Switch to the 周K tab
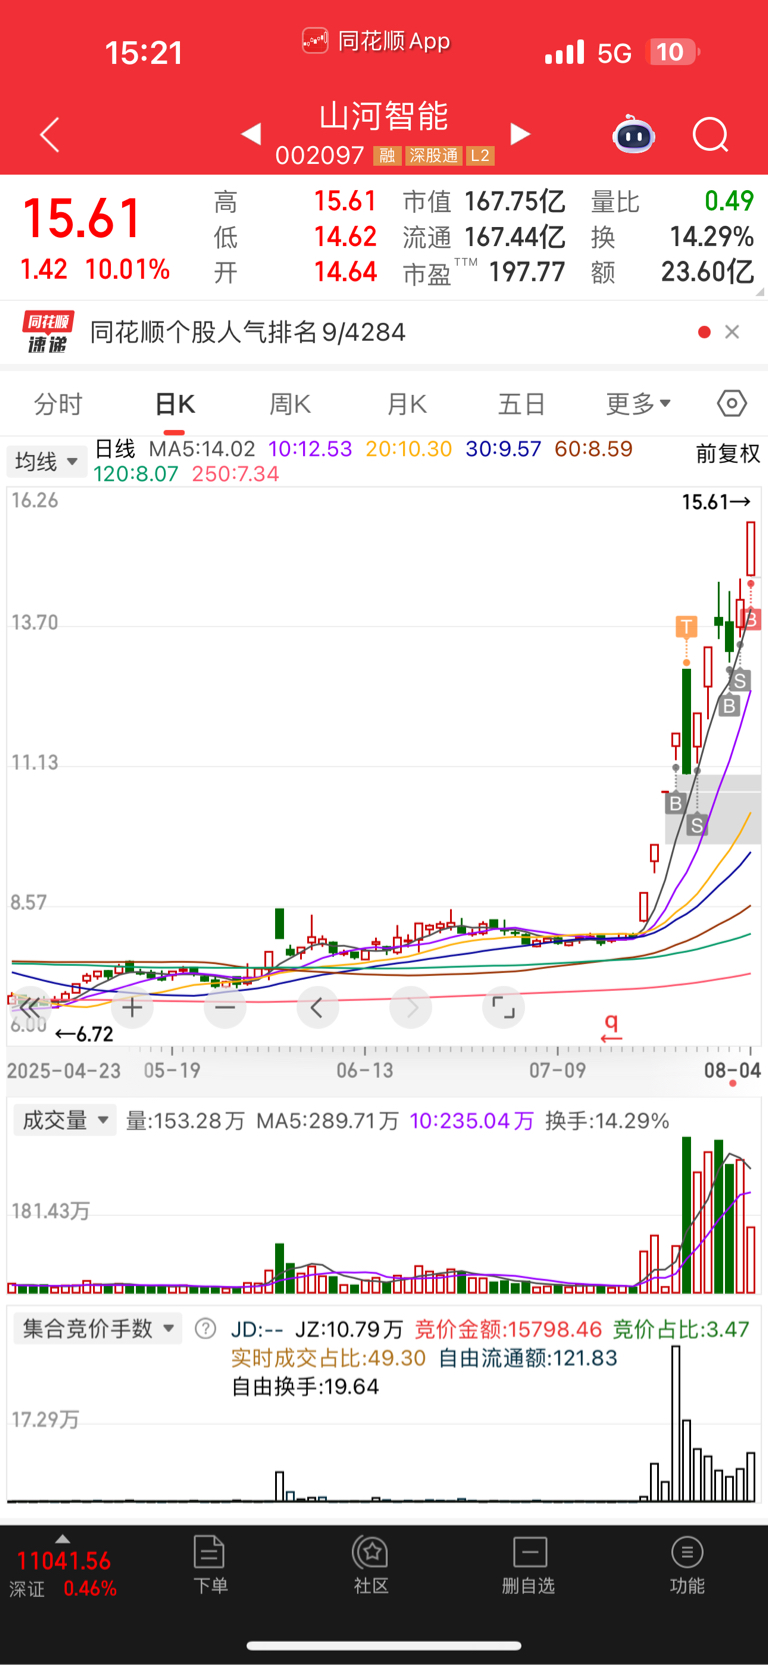 point(290,404)
